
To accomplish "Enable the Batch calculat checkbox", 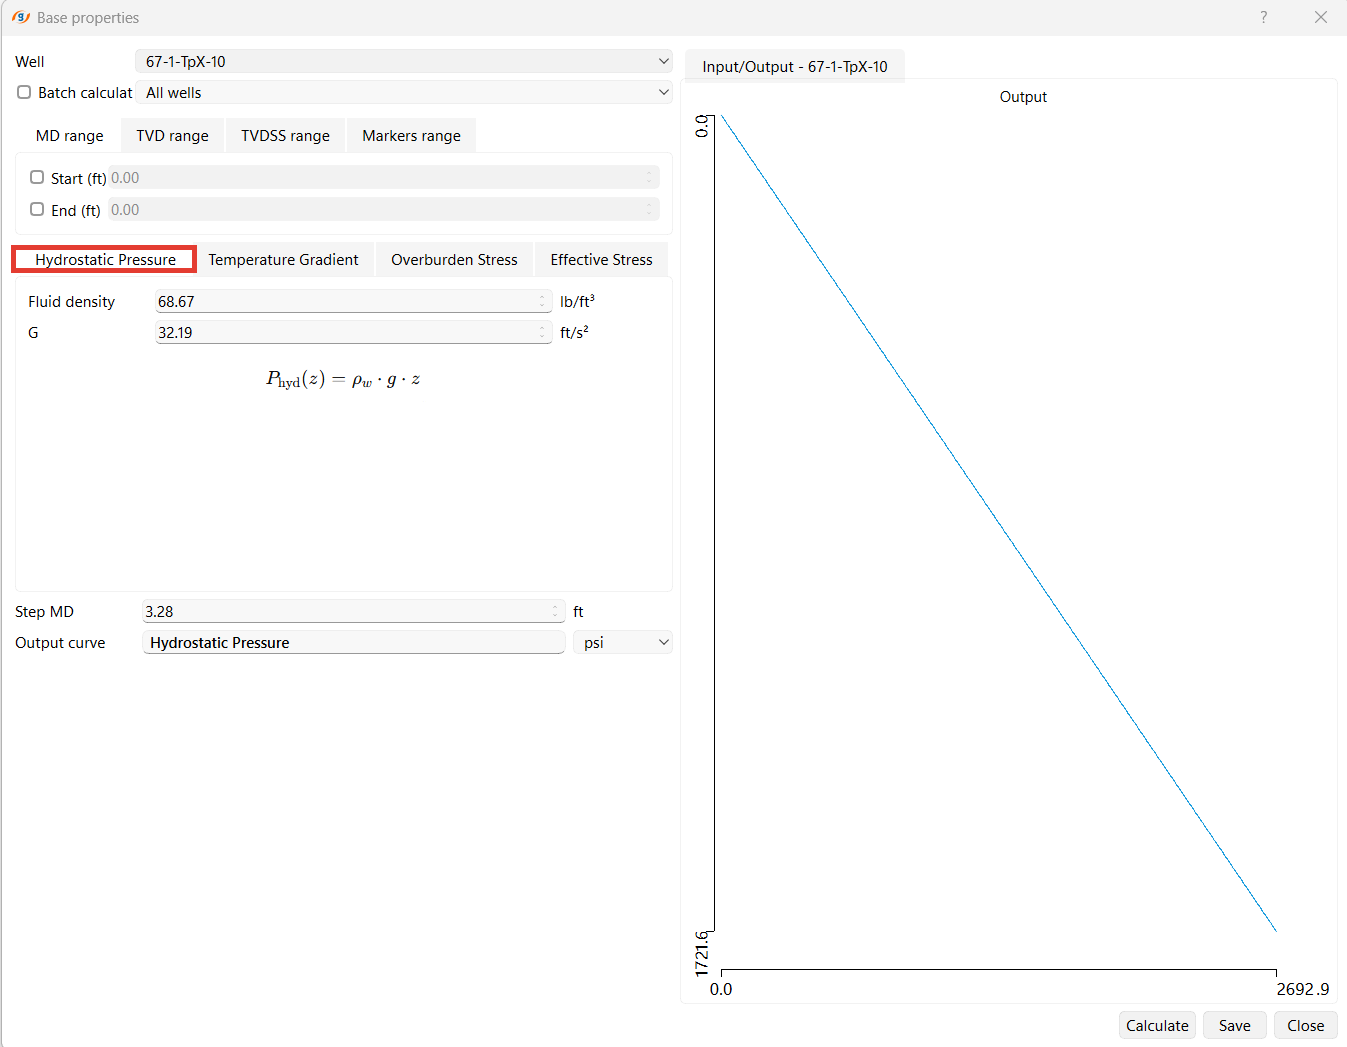I will (24, 92).
